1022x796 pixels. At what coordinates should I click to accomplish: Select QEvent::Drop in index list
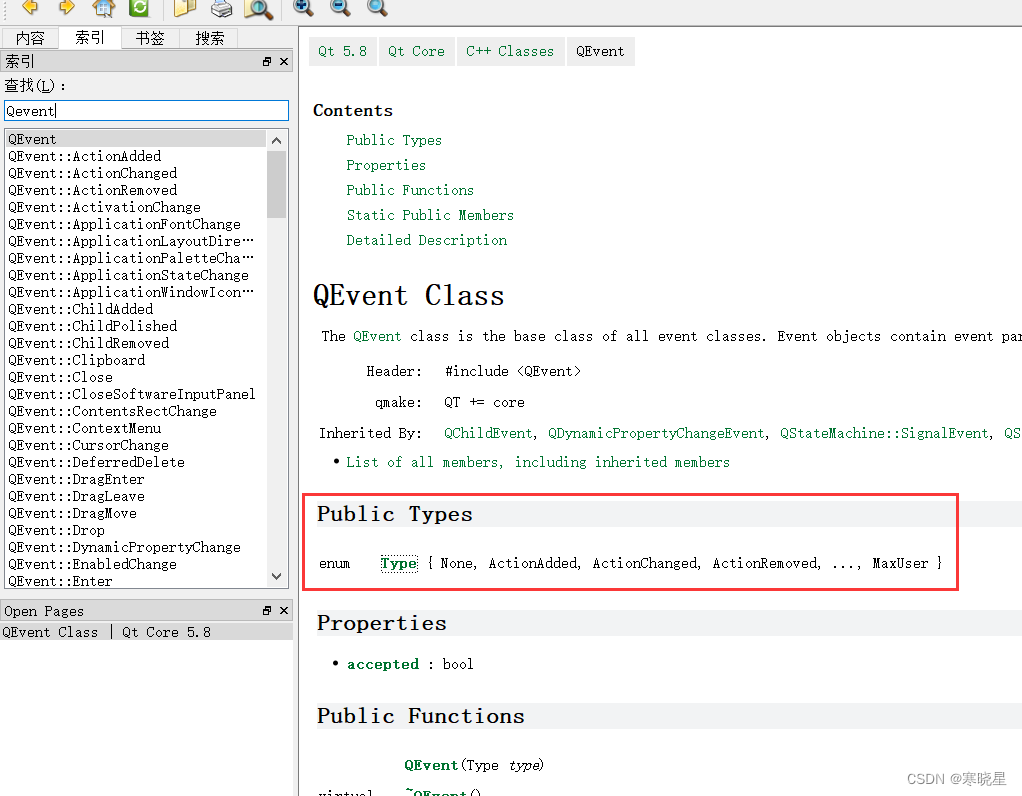[x=136, y=530]
